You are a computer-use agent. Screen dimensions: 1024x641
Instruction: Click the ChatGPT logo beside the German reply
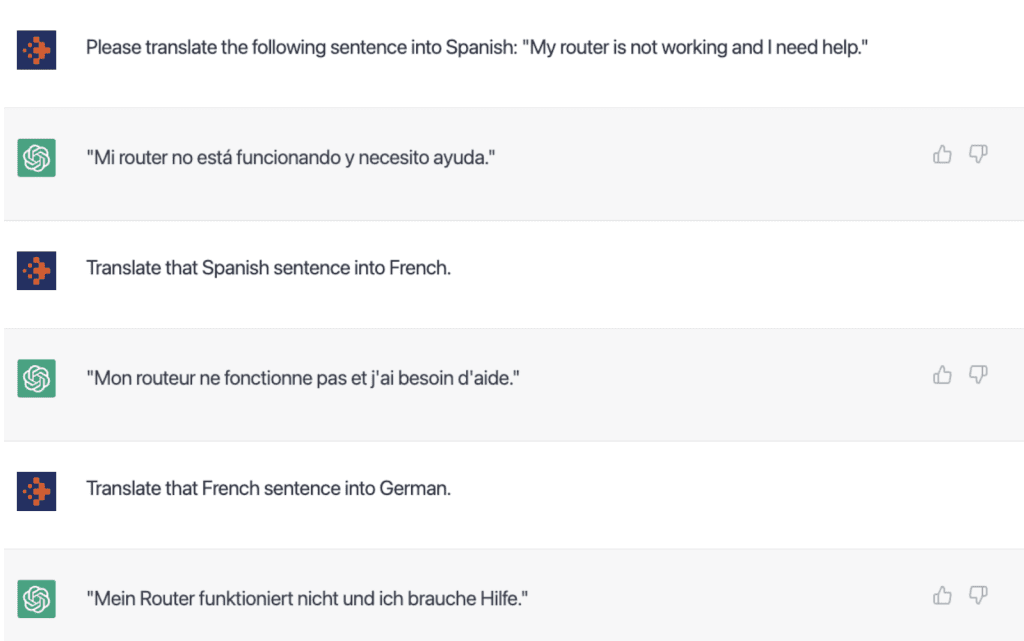[x=37, y=598]
